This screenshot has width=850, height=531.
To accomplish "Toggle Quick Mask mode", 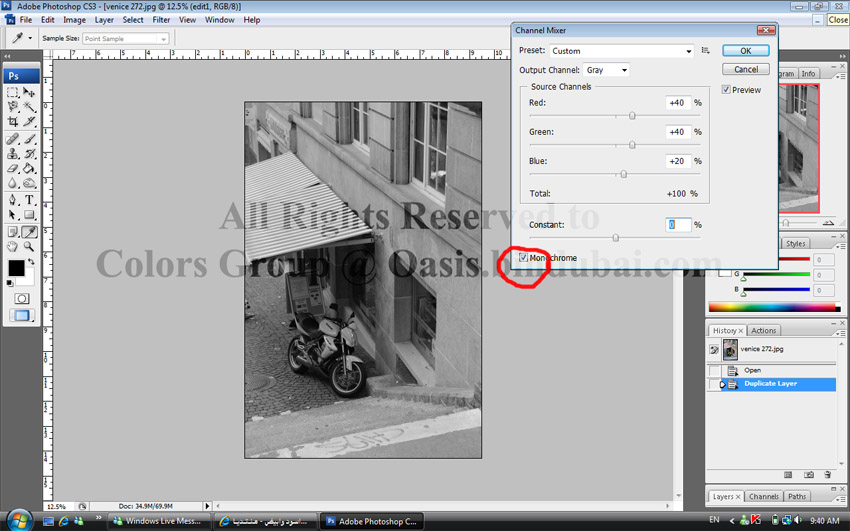I will [x=22, y=299].
